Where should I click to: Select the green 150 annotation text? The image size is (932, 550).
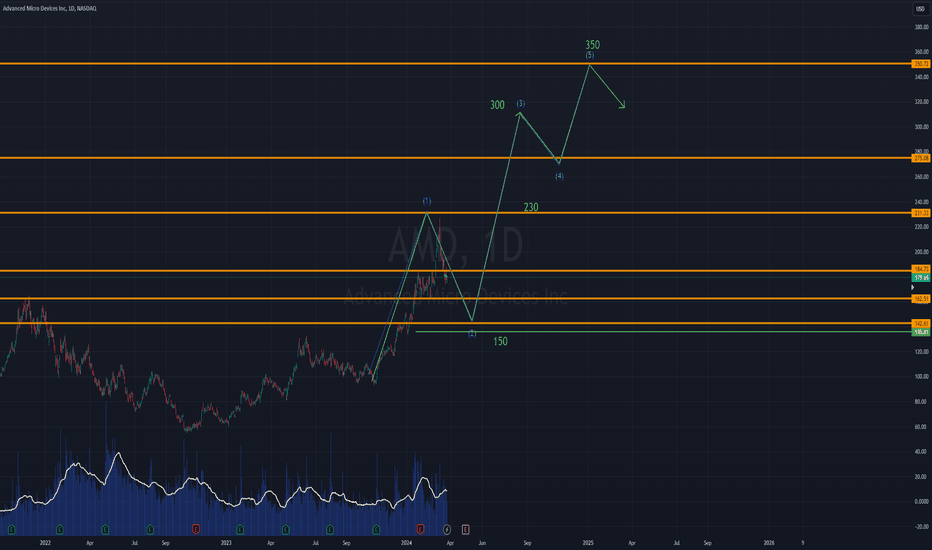500,341
